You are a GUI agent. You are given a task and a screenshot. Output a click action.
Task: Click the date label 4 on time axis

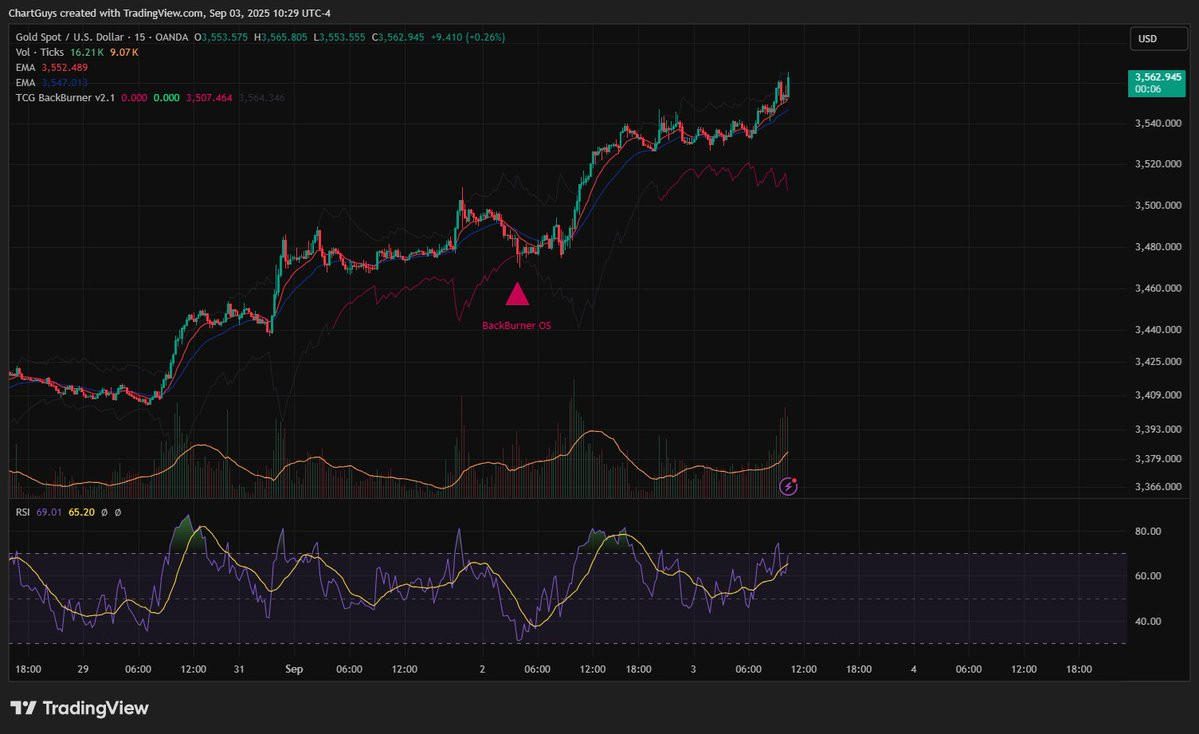pyautogui.click(x=913, y=669)
